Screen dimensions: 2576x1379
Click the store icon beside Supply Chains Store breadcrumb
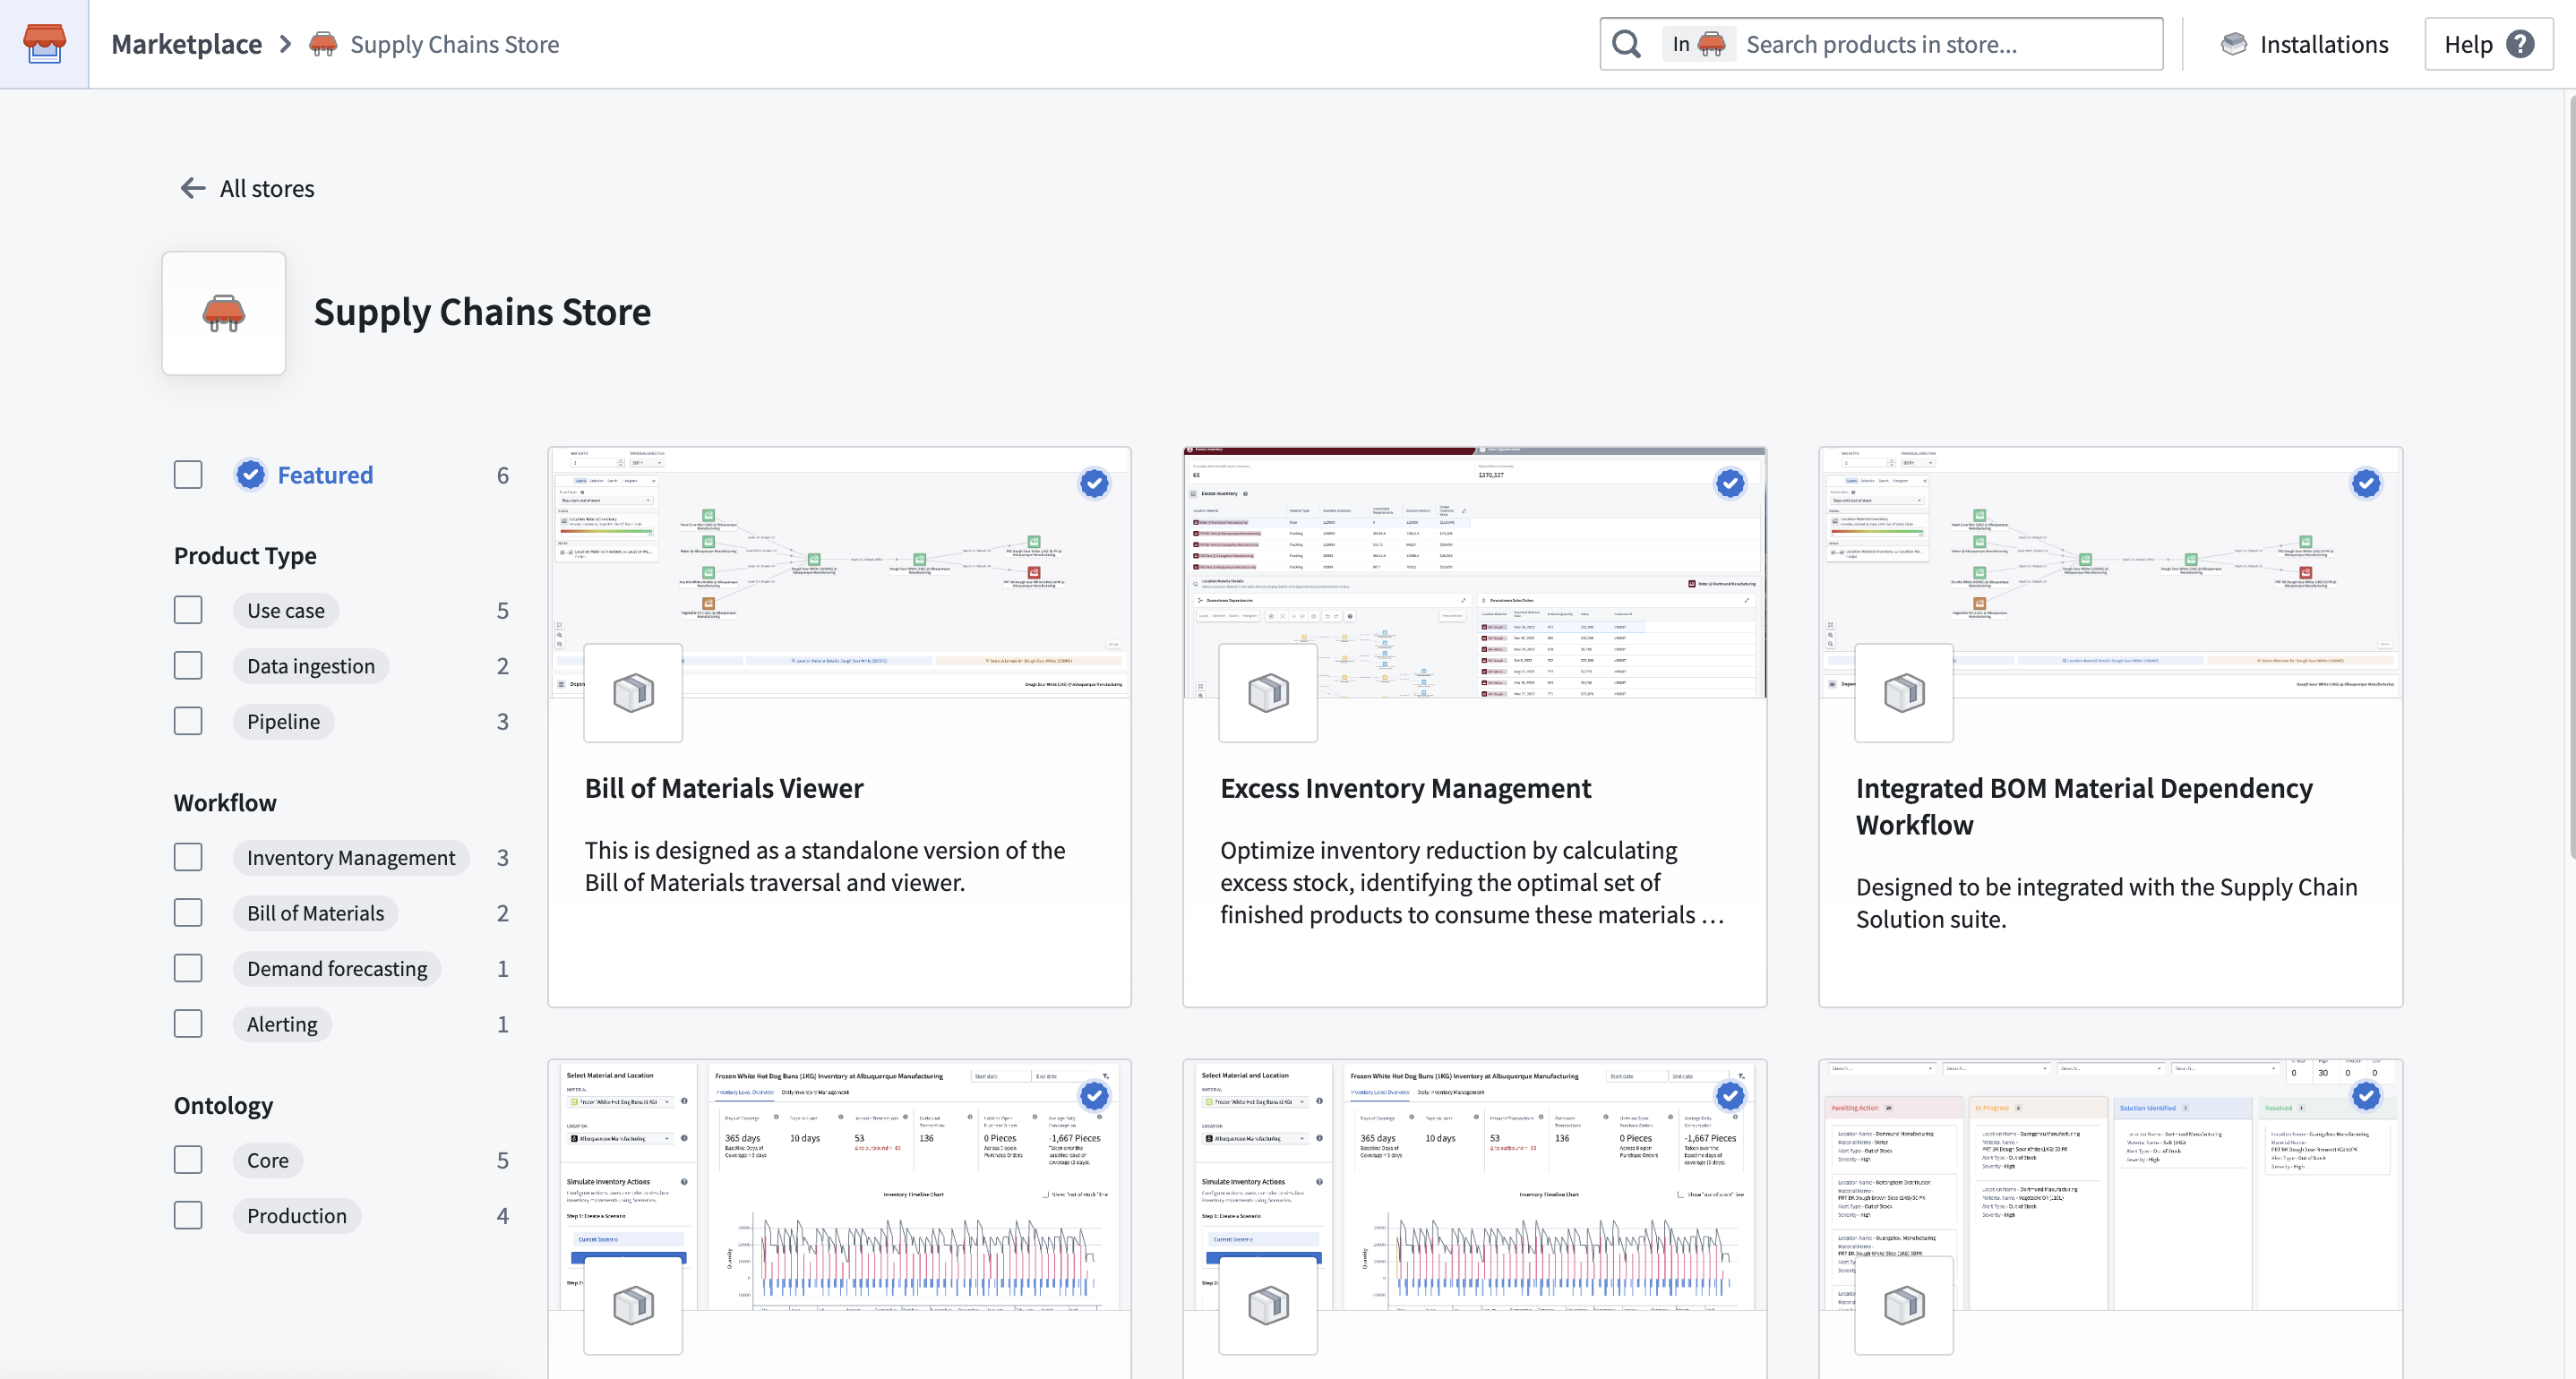[x=323, y=44]
